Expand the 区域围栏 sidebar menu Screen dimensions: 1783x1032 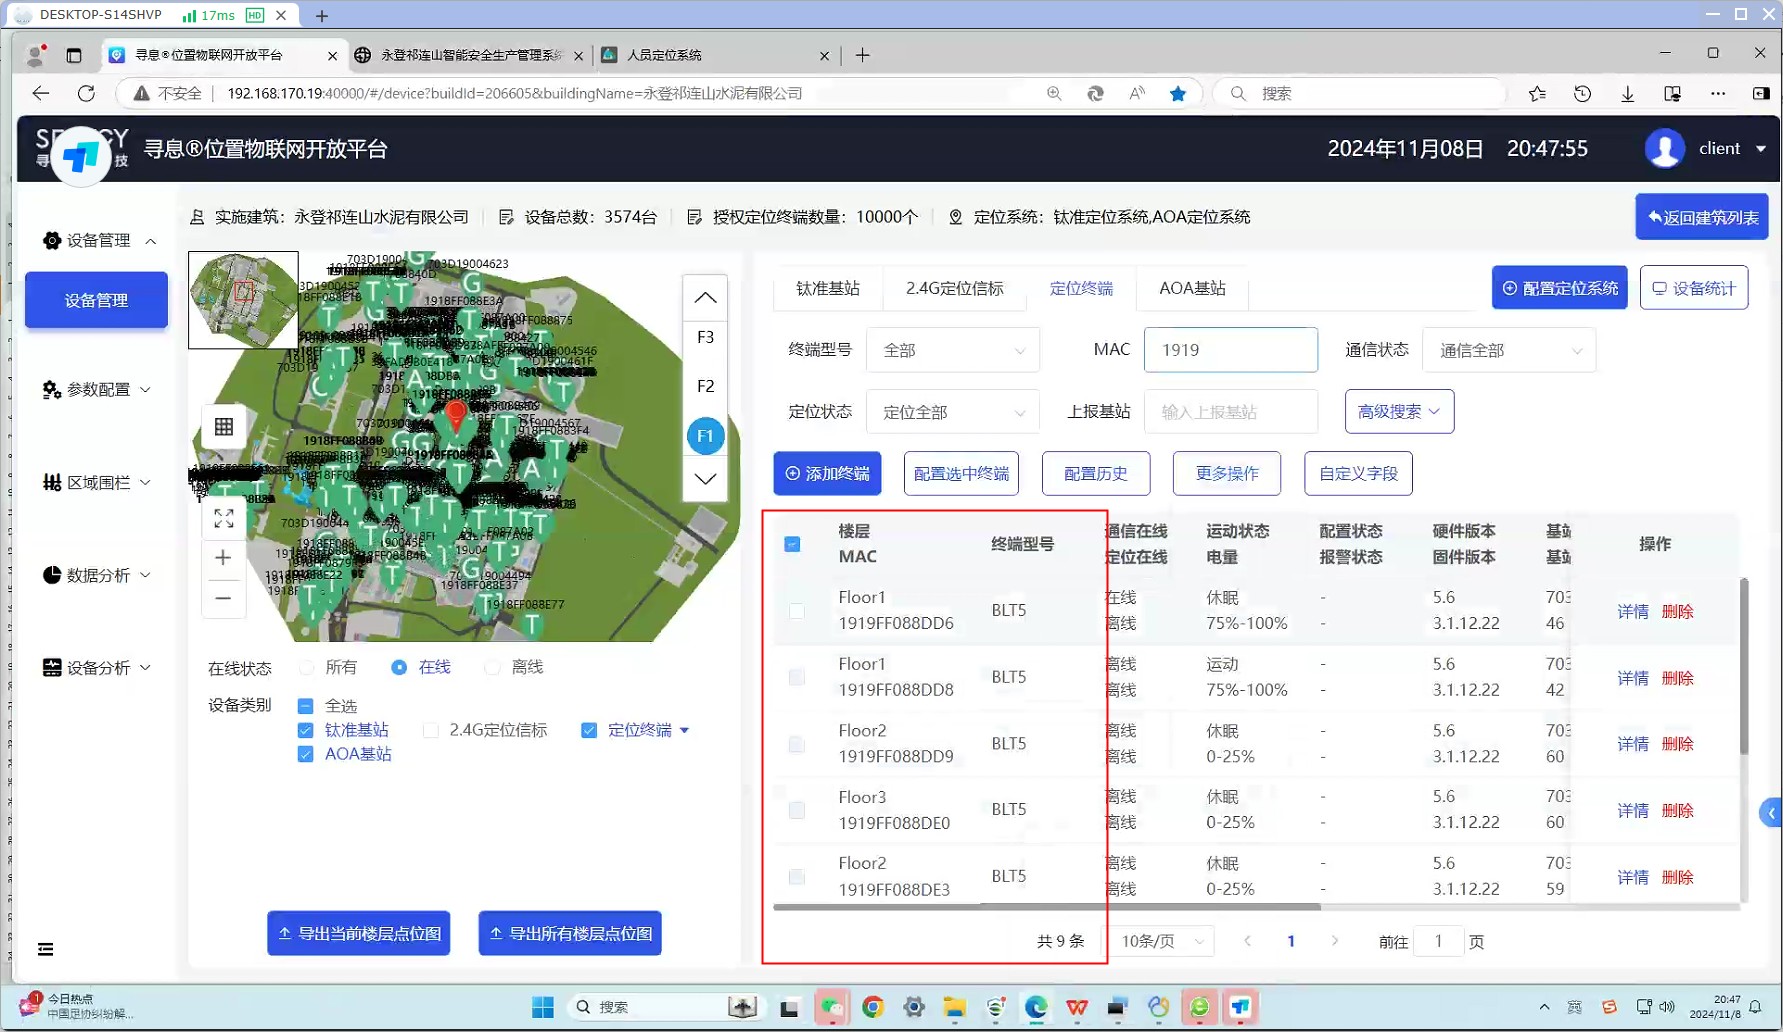(97, 482)
